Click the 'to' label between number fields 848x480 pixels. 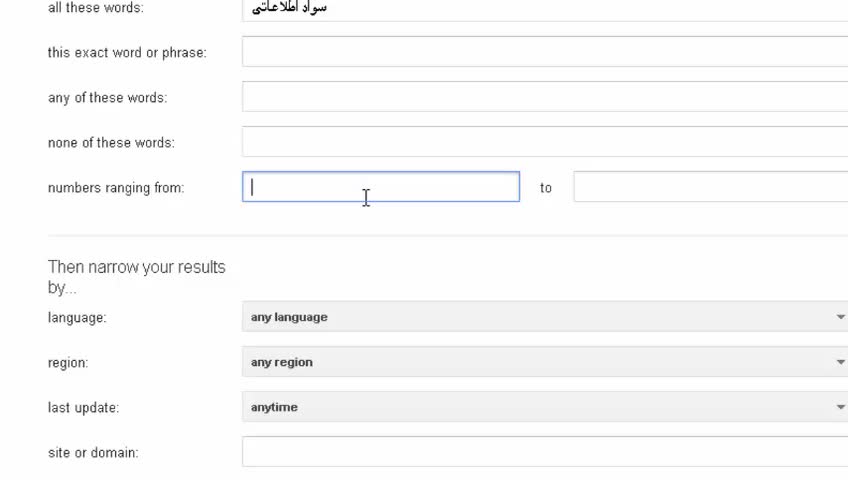tap(546, 187)
